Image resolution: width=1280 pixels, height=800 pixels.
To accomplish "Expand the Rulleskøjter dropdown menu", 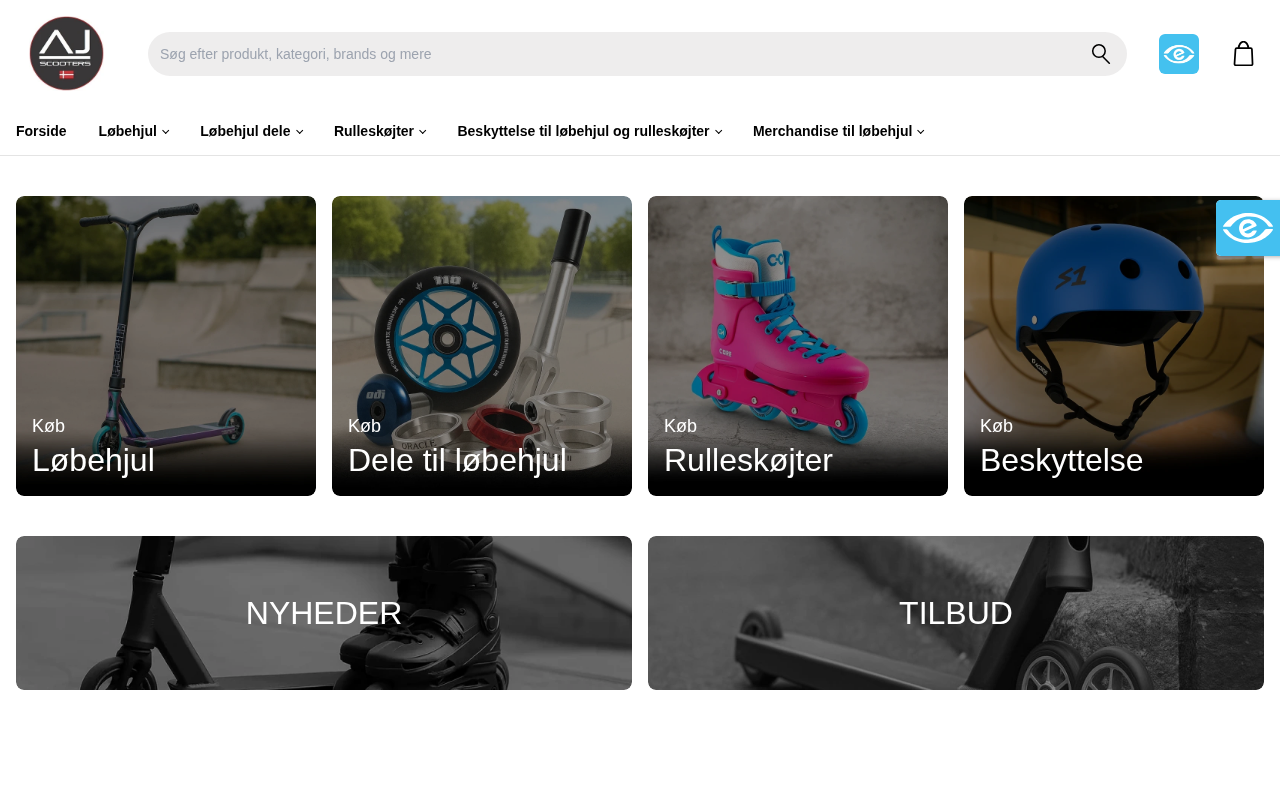I will pyautogui.click(x=380, y=131).
